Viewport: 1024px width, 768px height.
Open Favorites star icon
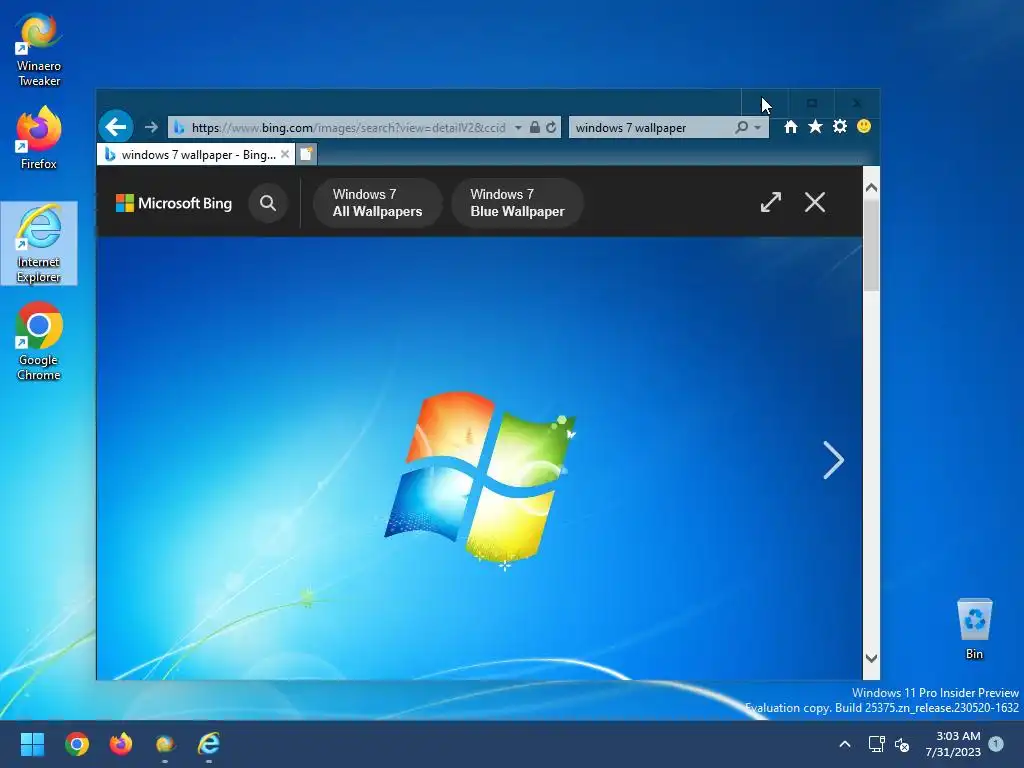tap(815, 127)
